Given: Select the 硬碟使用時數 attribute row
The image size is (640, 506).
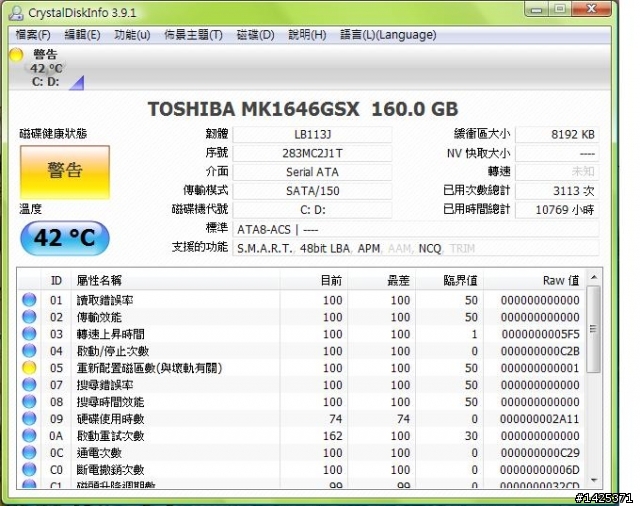Looking at the screenshot, I should tap(301, 419).
